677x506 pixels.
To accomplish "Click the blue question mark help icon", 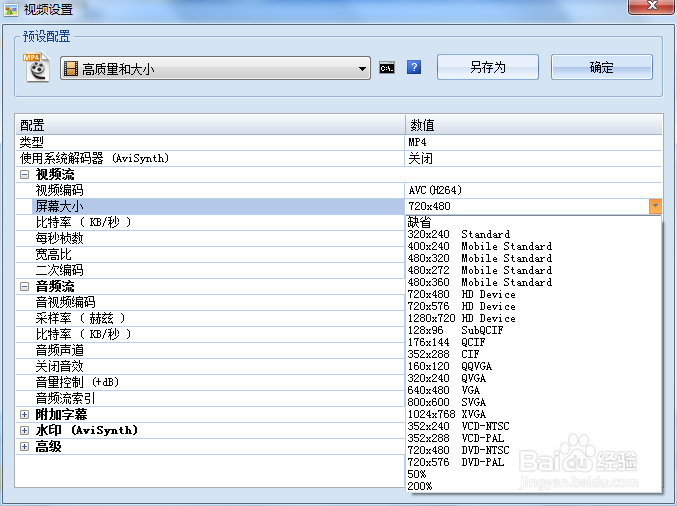I will [x=414, y=67].
